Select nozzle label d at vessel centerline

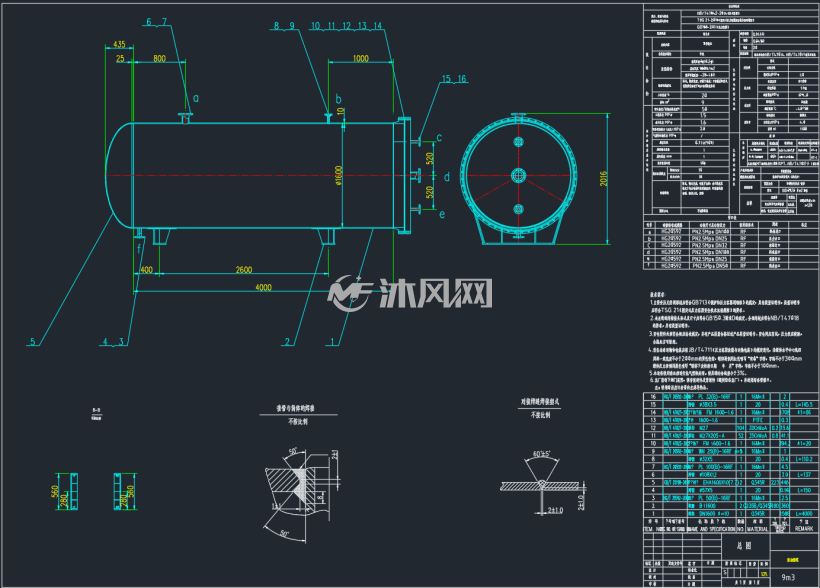click(x=447, y=177)
